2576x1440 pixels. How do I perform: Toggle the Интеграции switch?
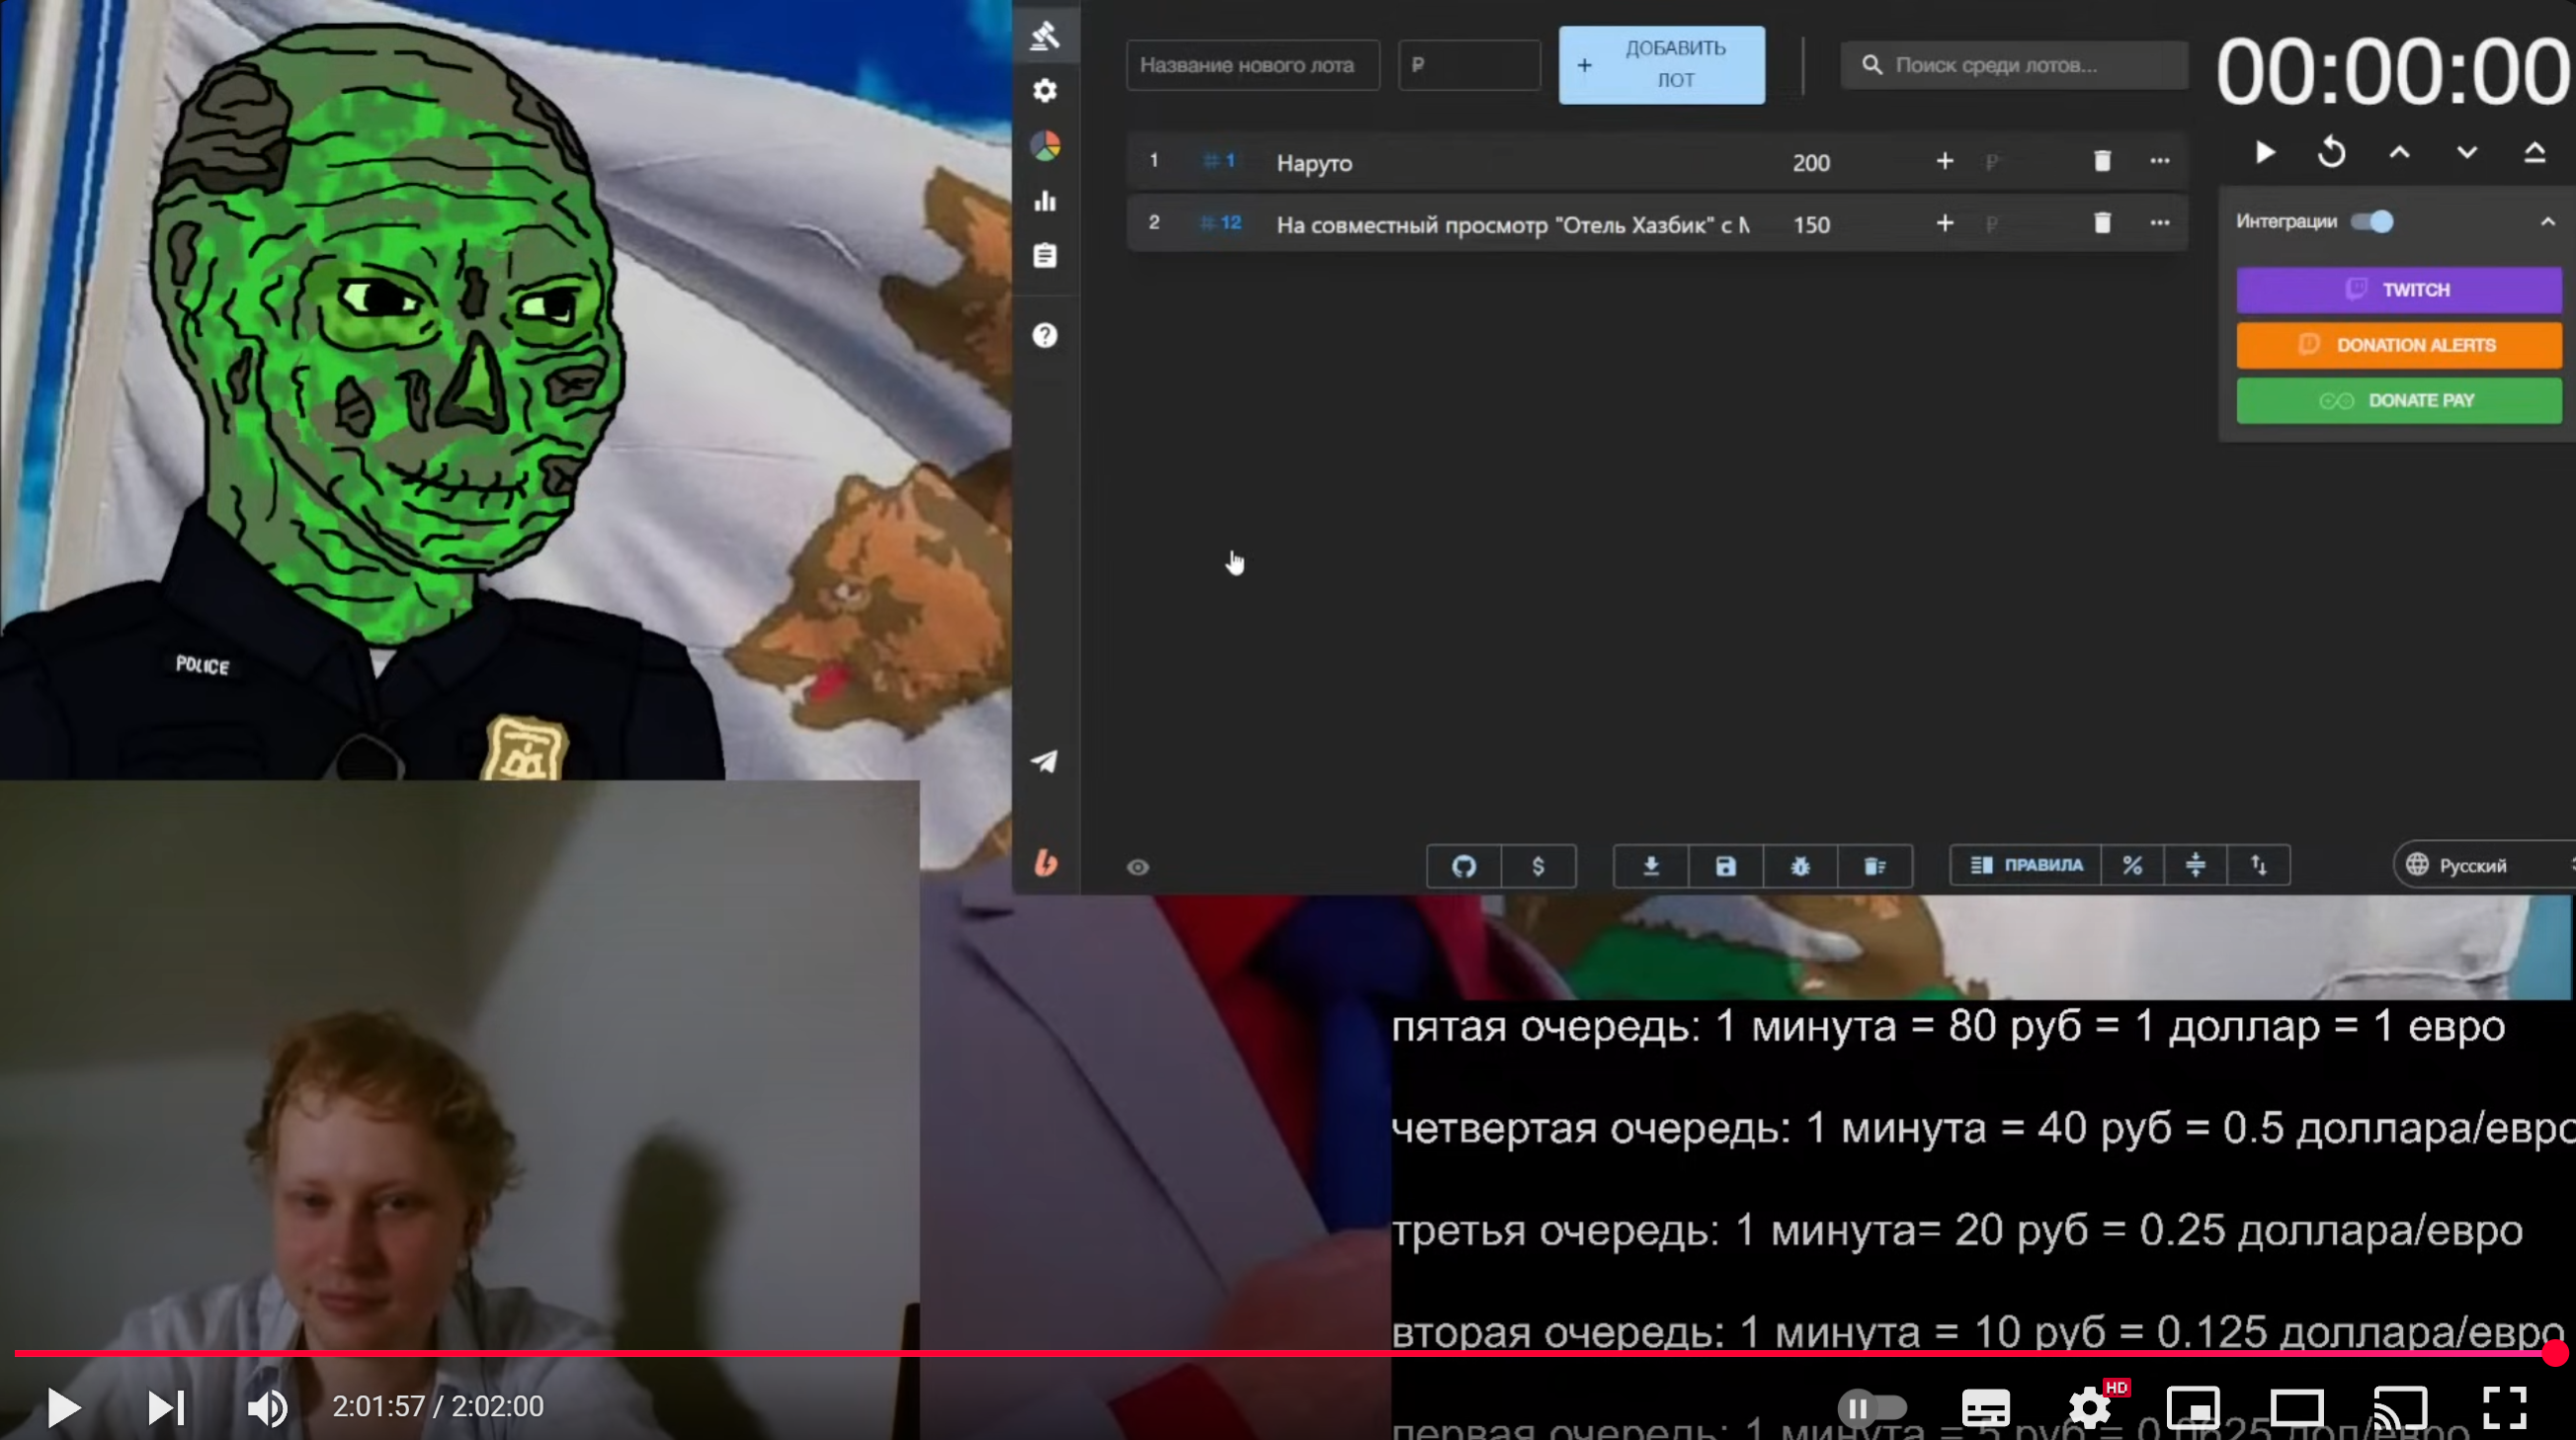(x=2372, y=221)
